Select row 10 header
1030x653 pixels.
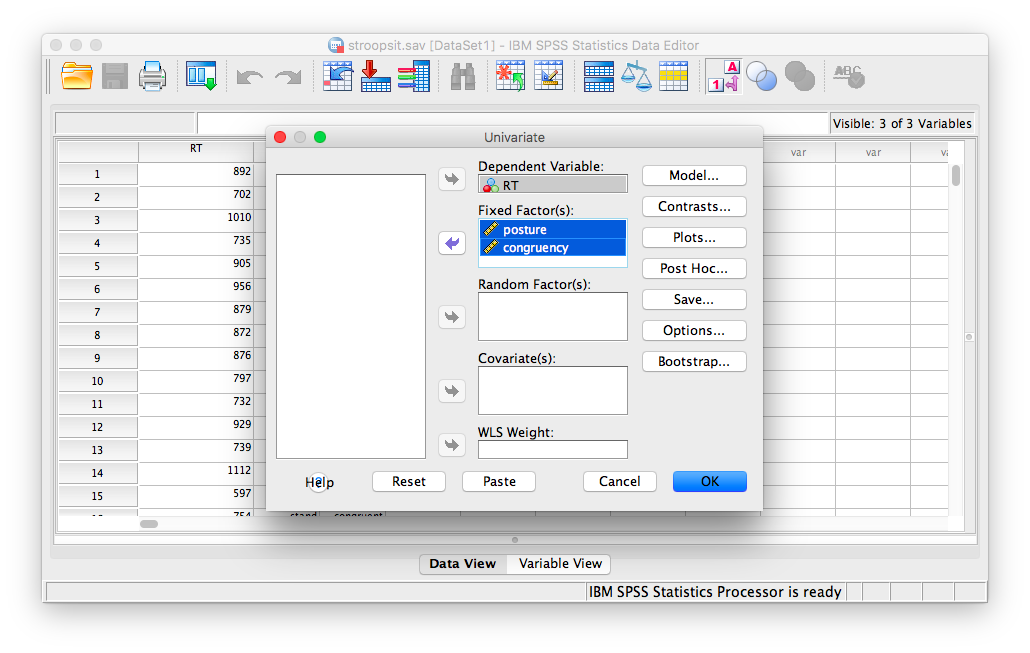(x=97, y=381)
